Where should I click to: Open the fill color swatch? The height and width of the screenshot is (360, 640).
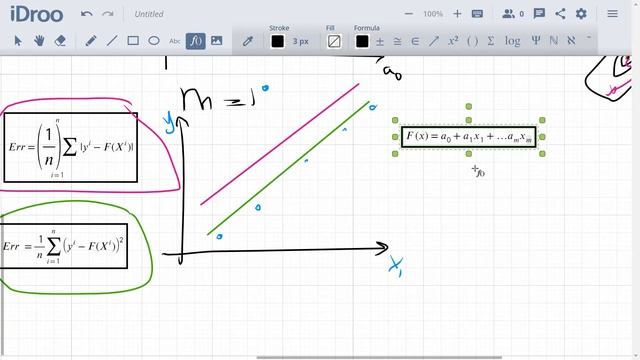click(x=334, y=41)
